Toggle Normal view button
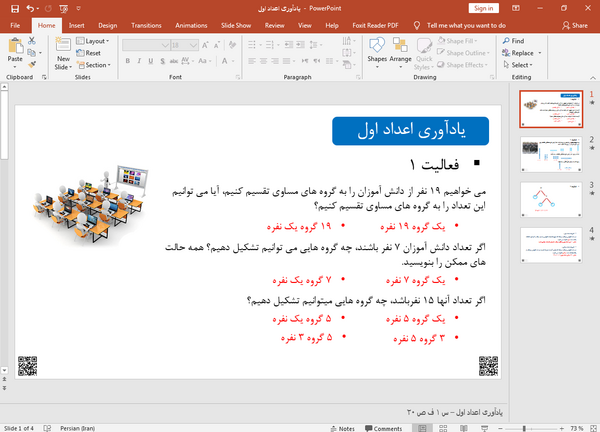Screen dimensions: 600x432 coord(422,428)
